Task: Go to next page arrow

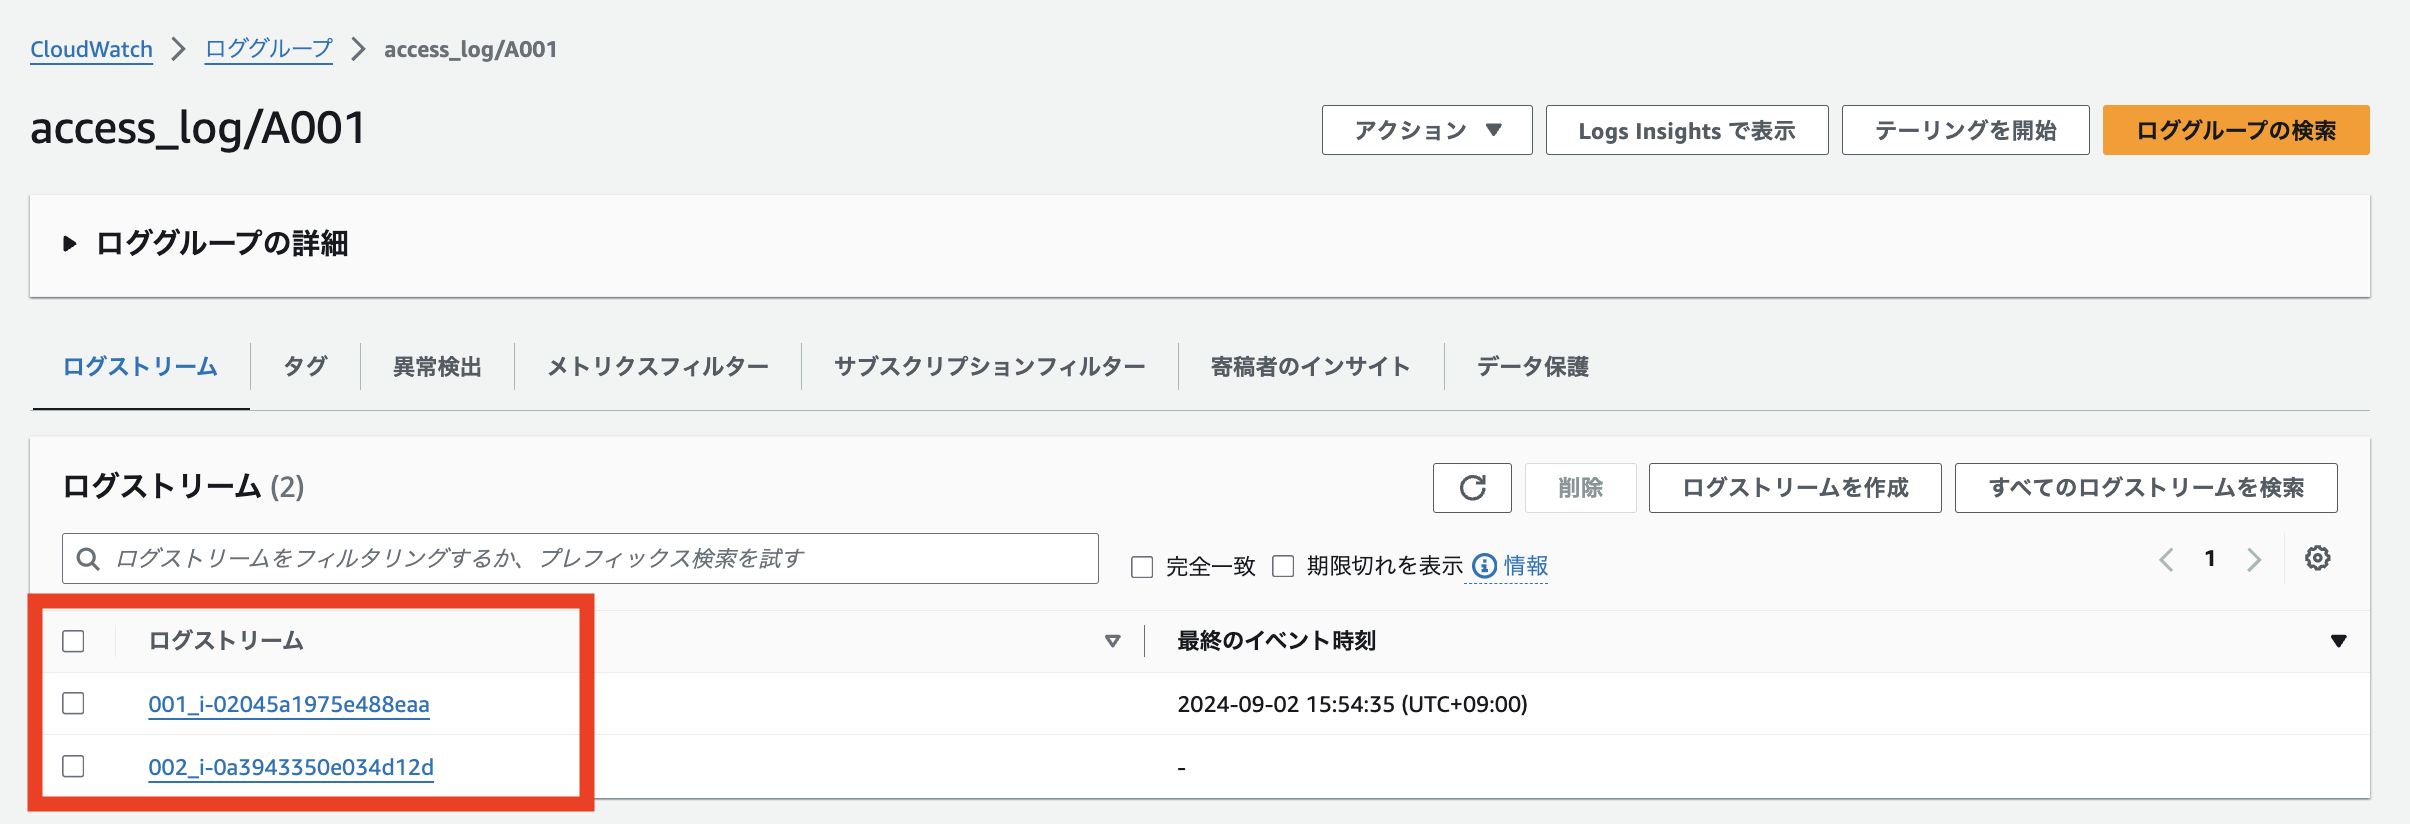Action: pos(2254,559)
